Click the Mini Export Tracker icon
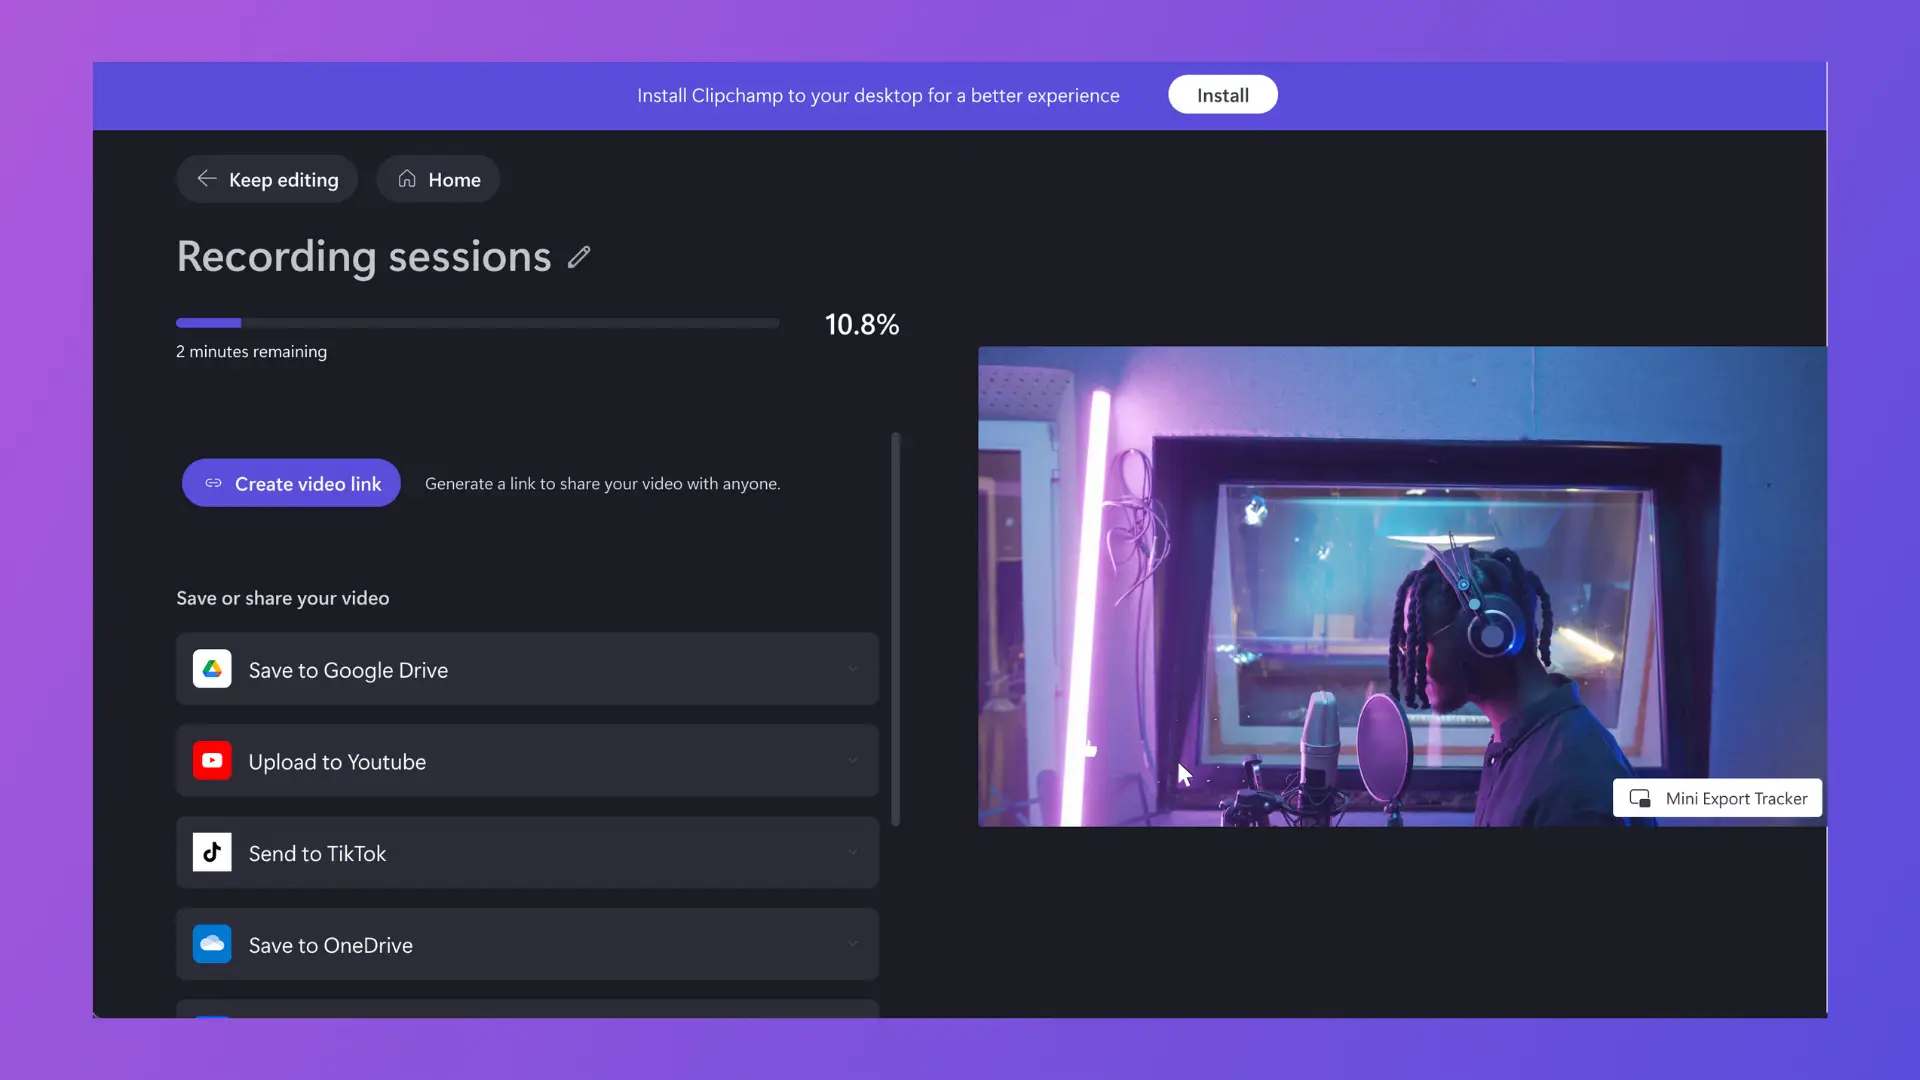The width and height of the screenshot is (1920, 1080). tap(1642, 798)
